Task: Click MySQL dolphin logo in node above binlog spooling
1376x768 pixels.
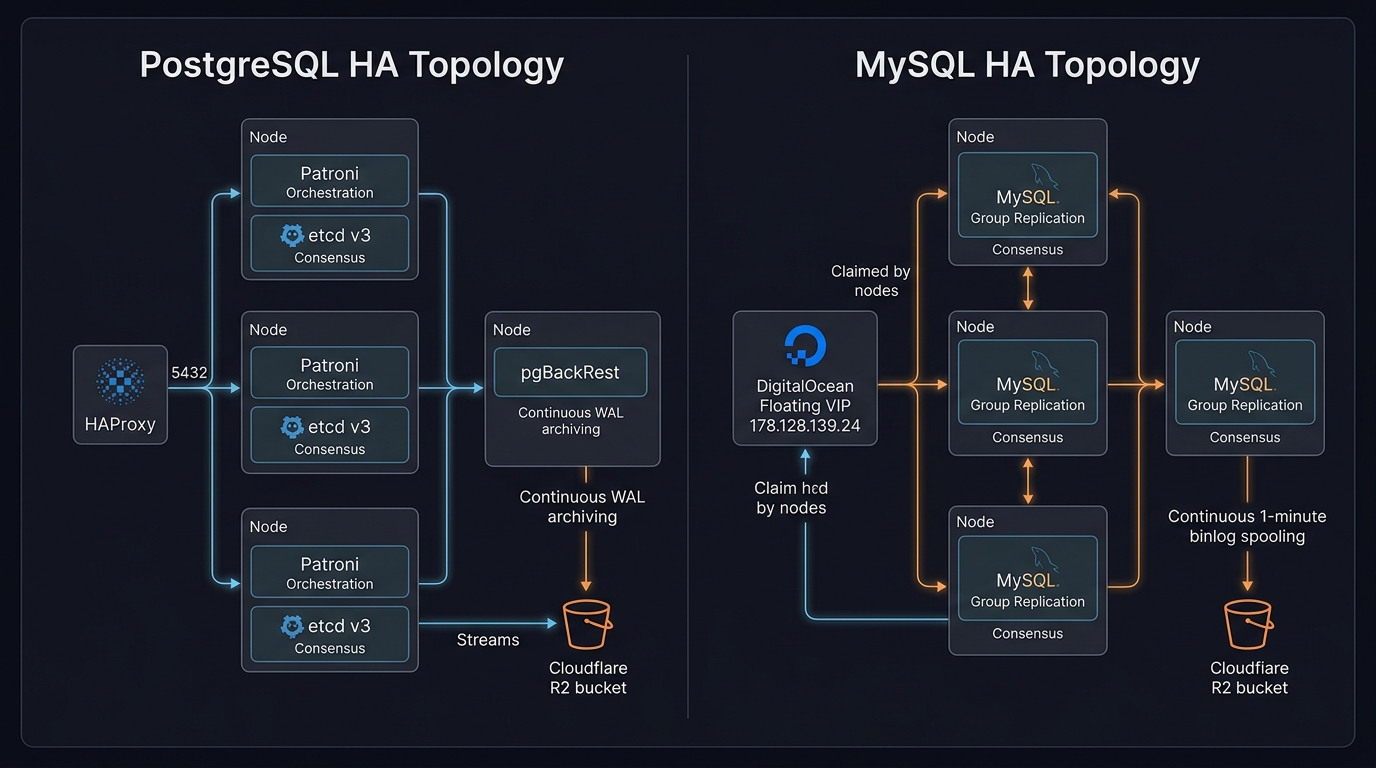Action: (x=1262, y=364)
